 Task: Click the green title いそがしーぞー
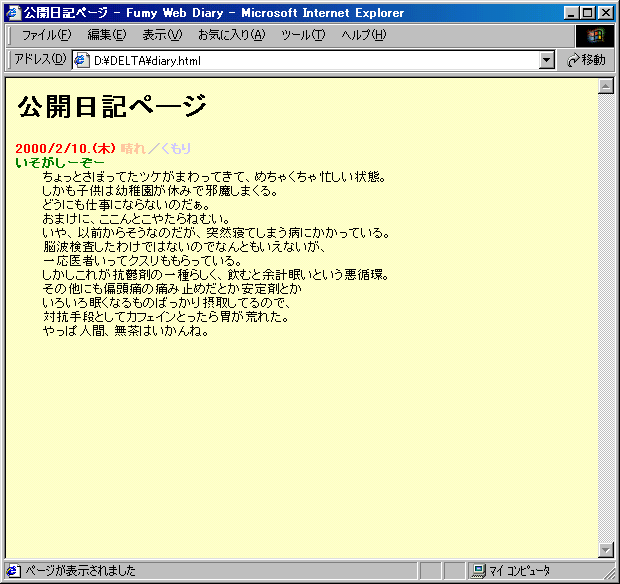(60, 162)
